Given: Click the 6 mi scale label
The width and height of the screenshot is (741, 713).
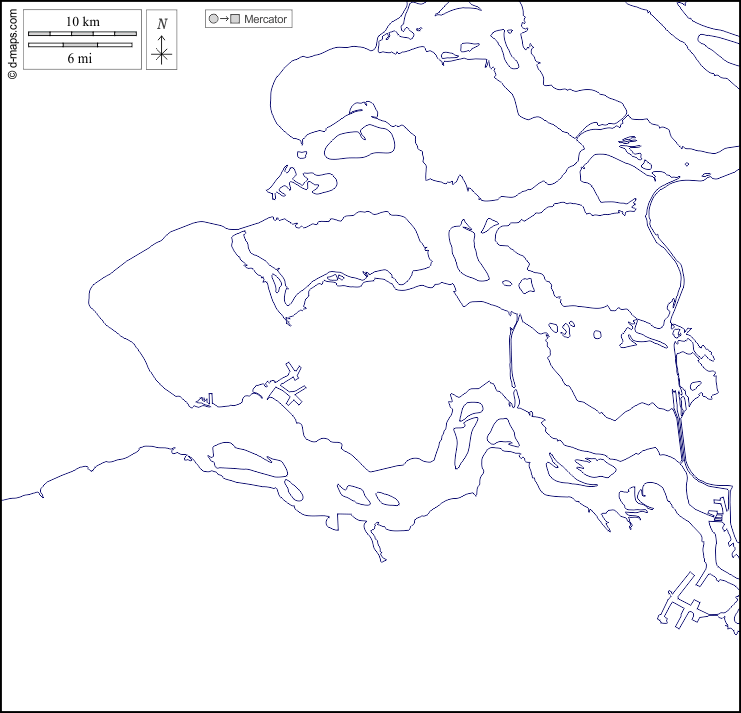Looking at the screenshot, I should tap(82, 58).
